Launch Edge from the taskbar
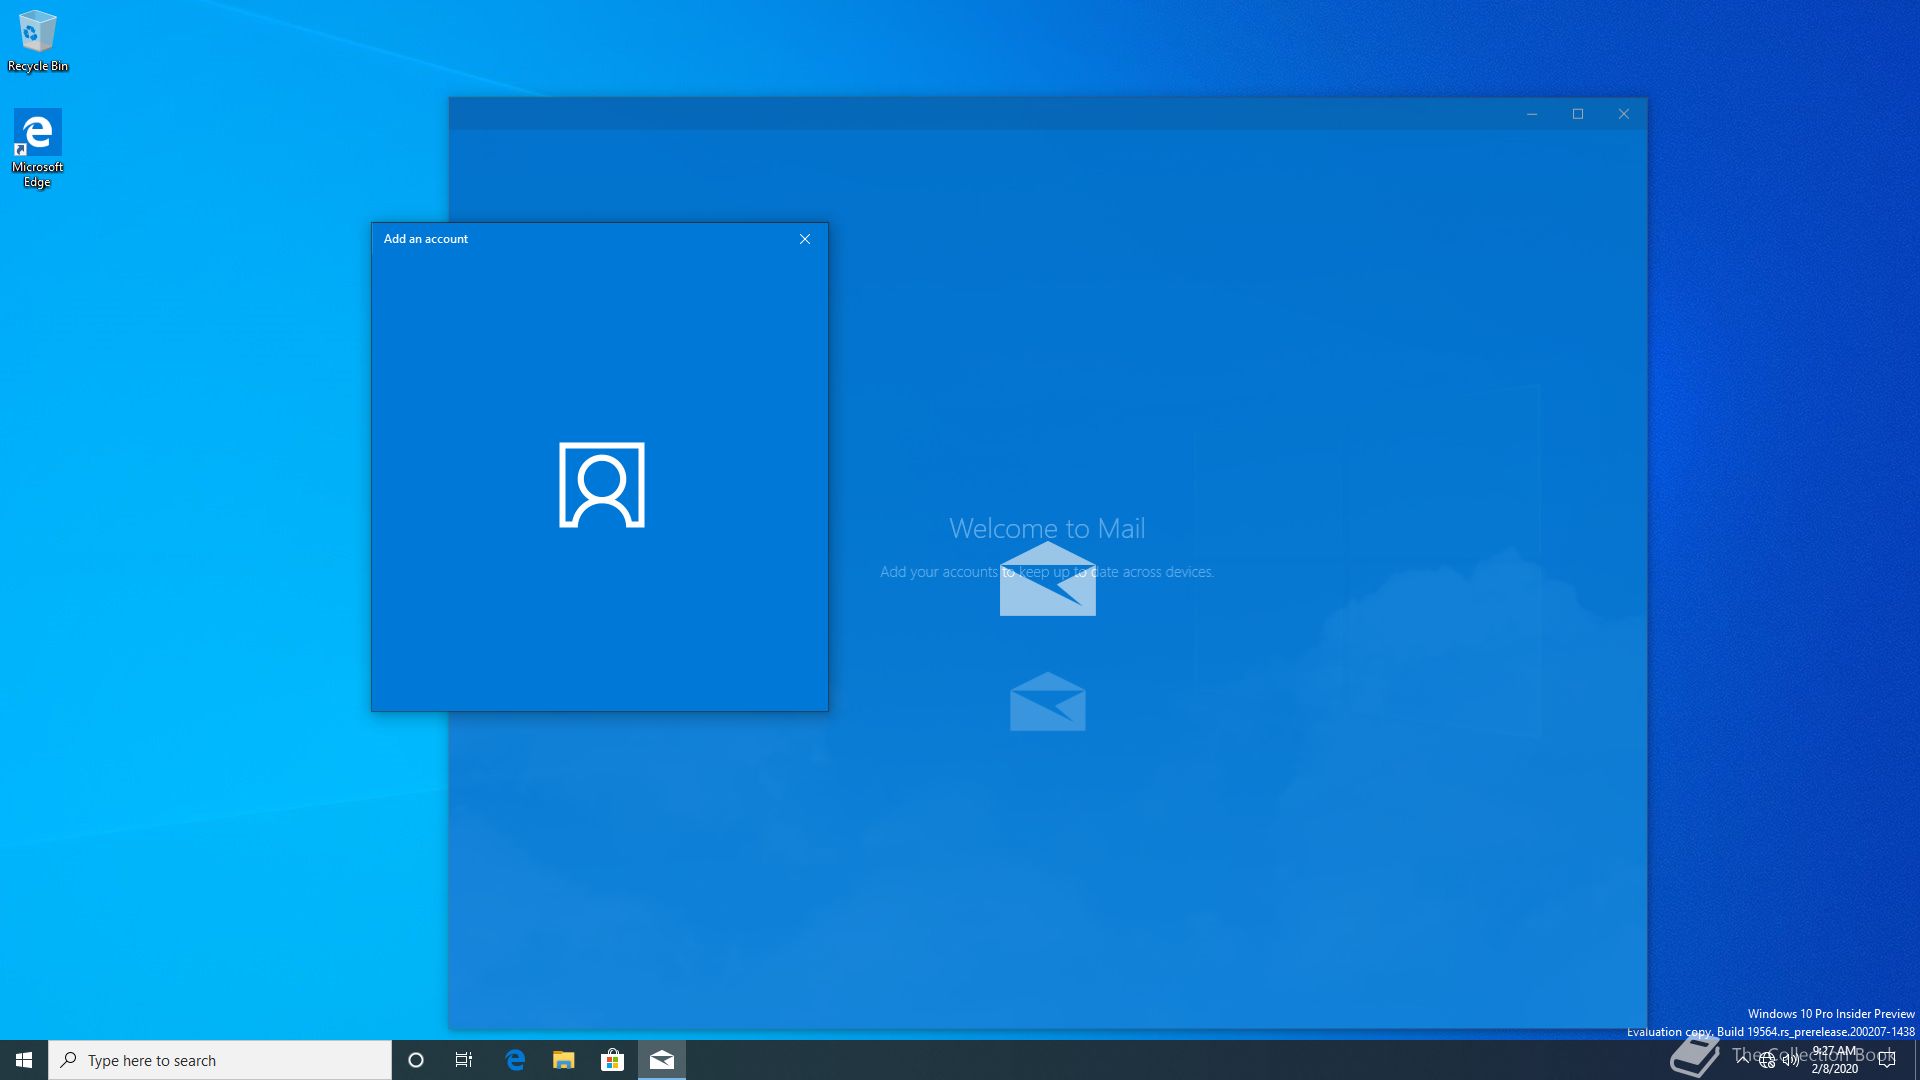1920x1080 pixels. [x=515, y=1060]
